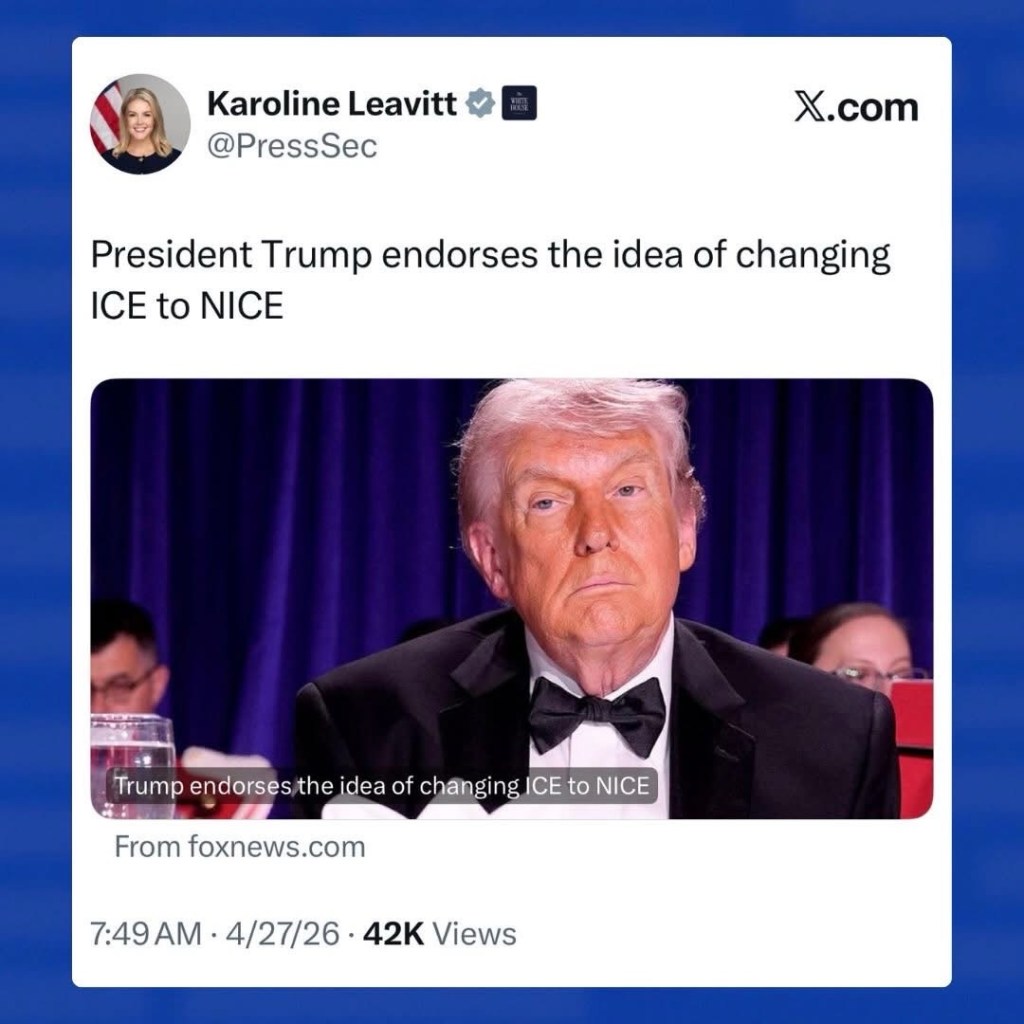Click the black bow tie in the photo
The image size is (1024, 1024).
[597, 716]
